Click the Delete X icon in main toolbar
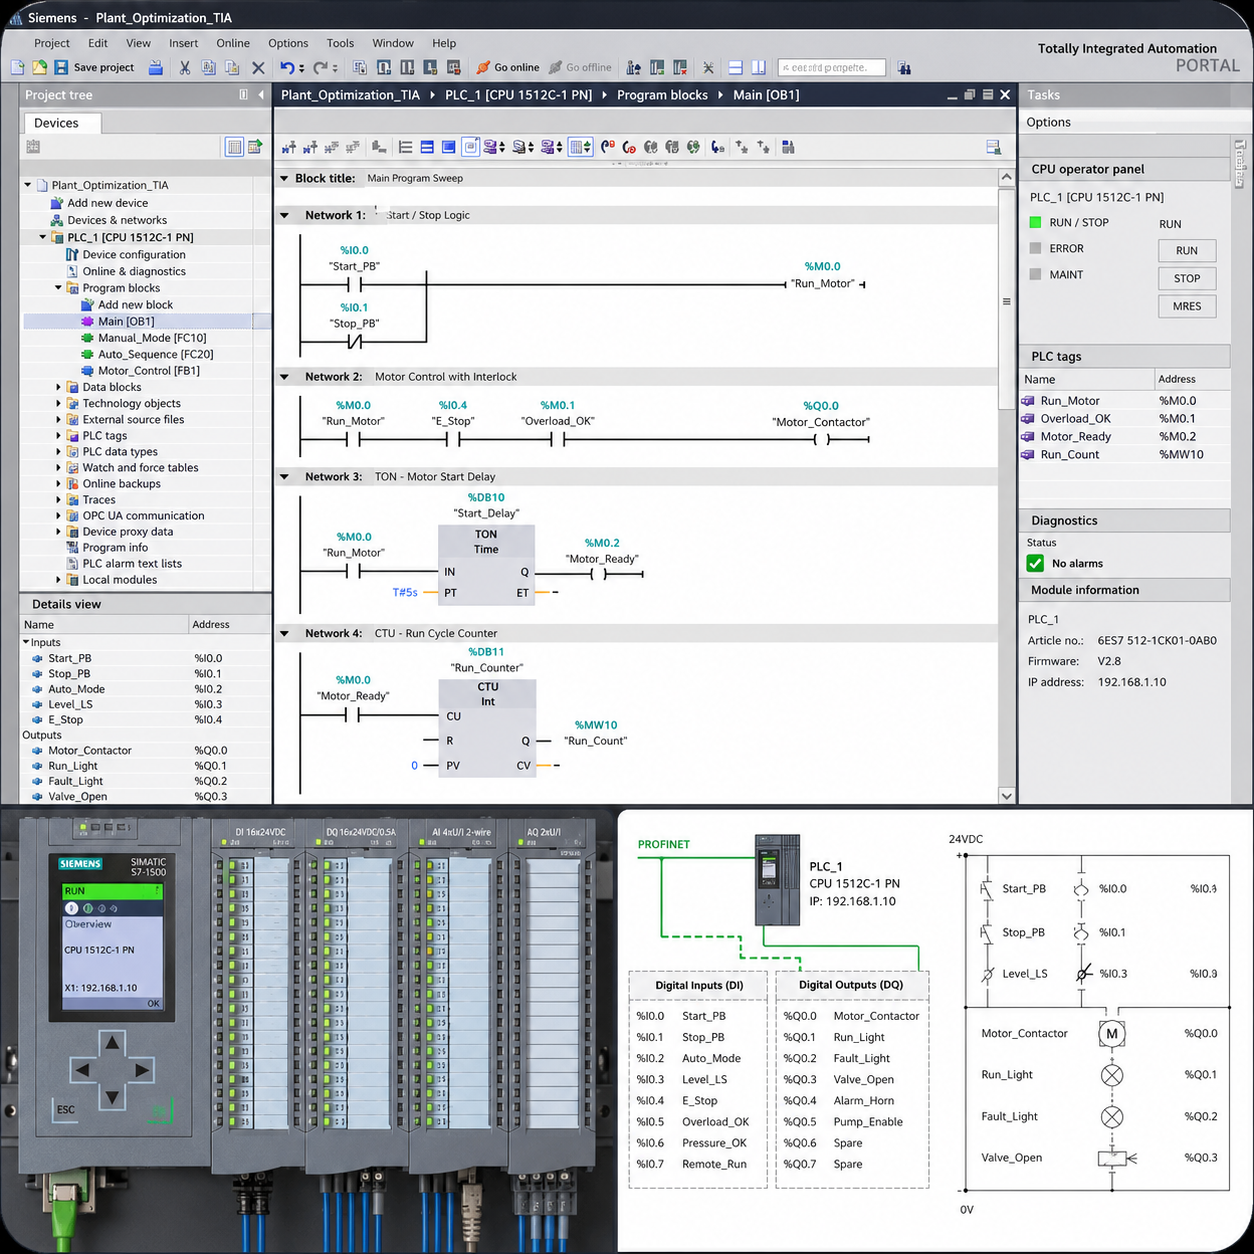This screenshot has height=1254, width=1254. pos(258,67)
